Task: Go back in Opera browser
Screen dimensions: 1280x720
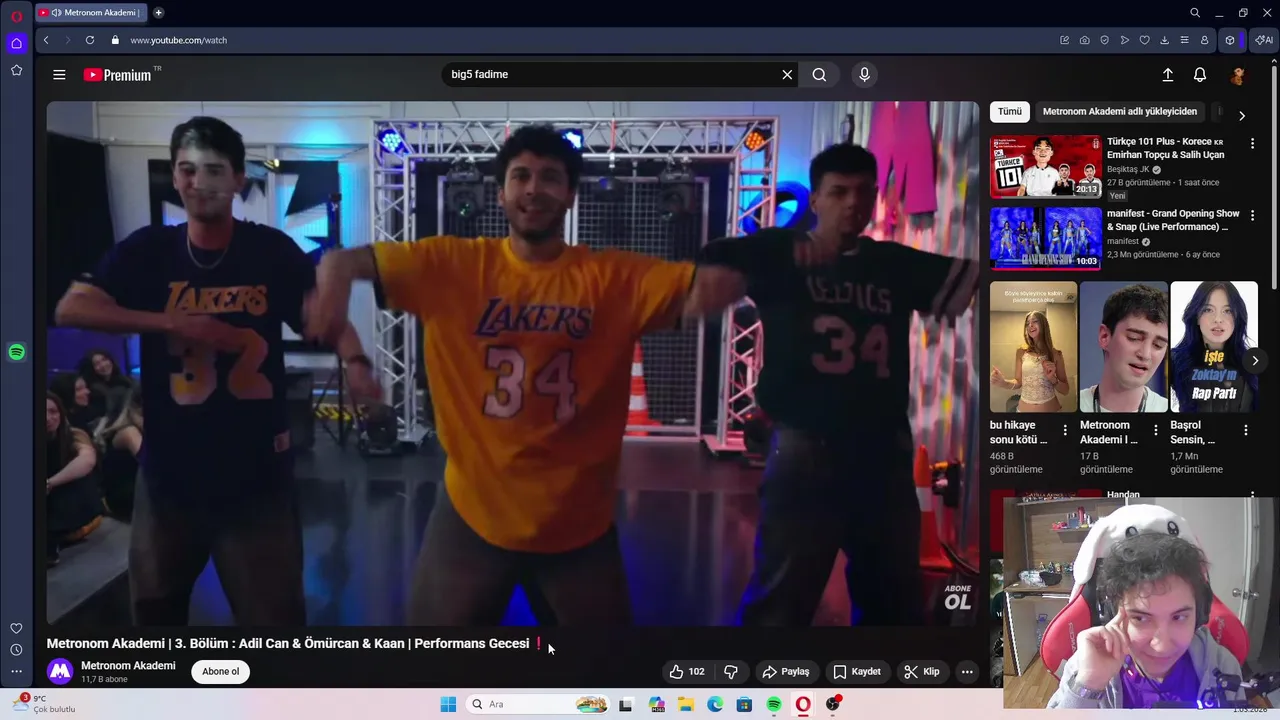Action: 46,40
